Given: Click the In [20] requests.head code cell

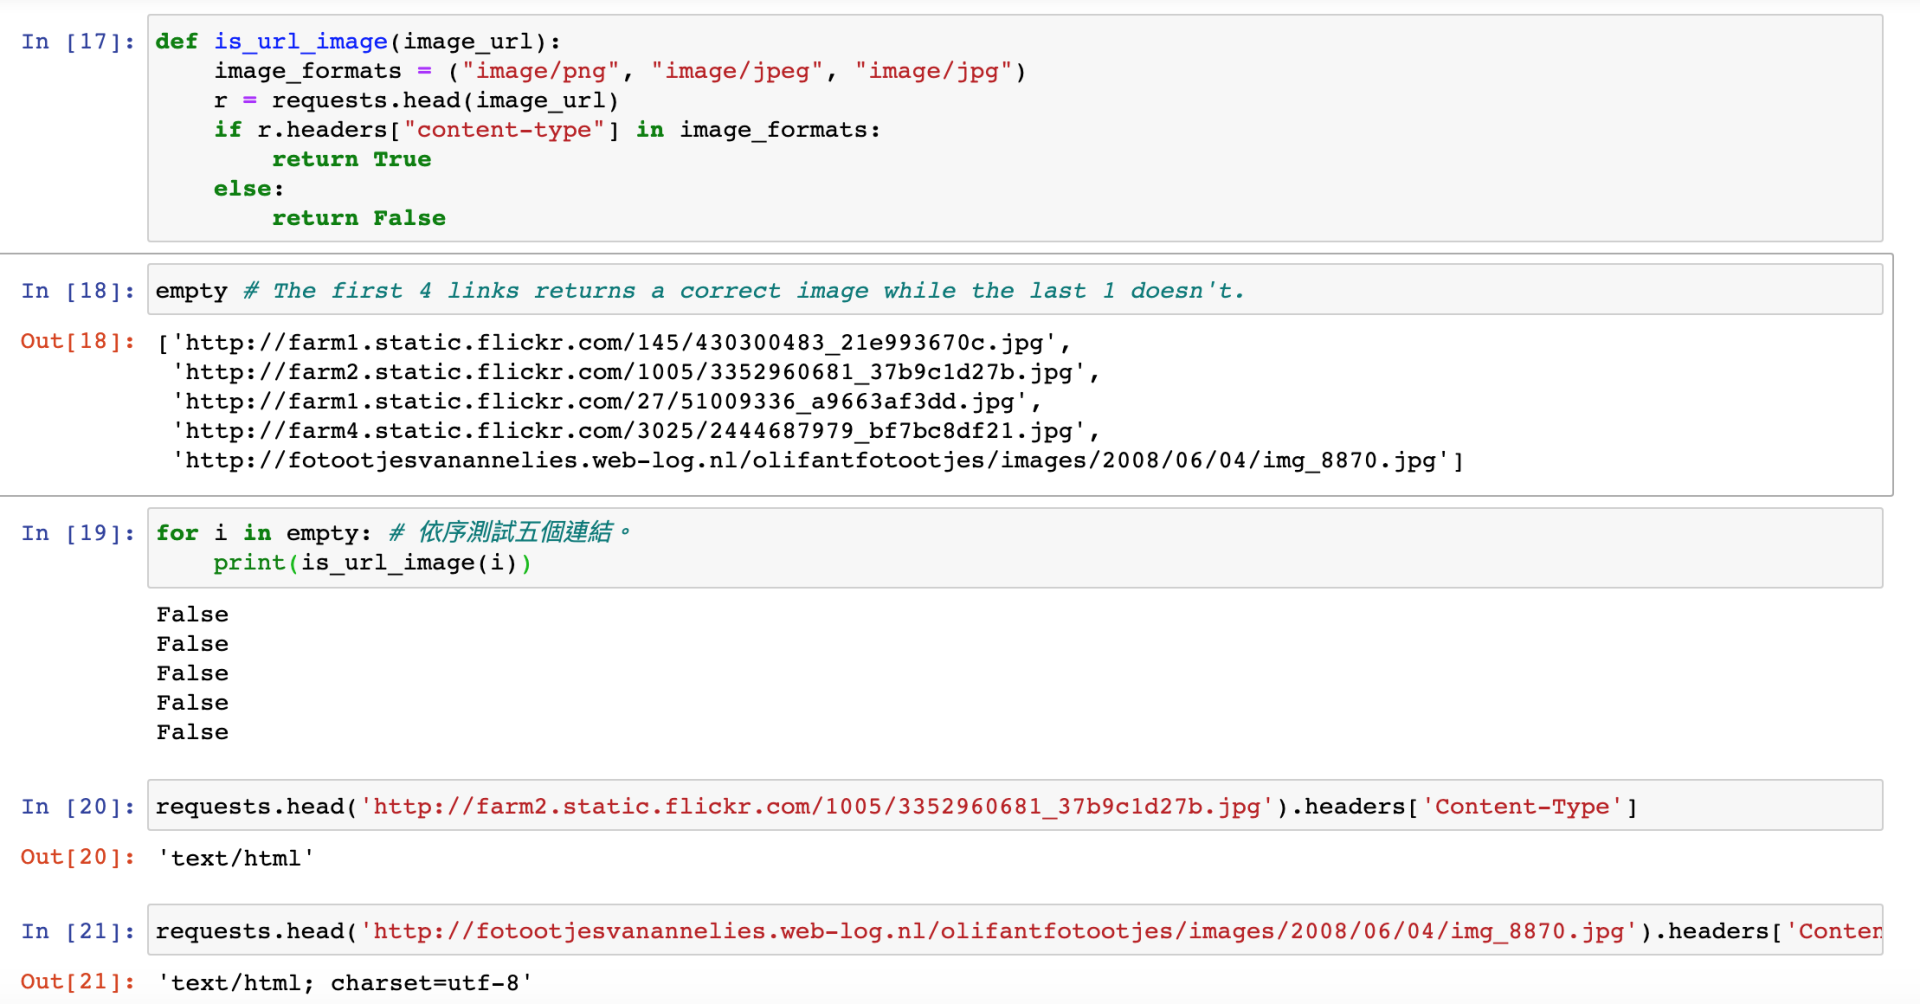Looking at the screenshot, I should coord(1015,806).
